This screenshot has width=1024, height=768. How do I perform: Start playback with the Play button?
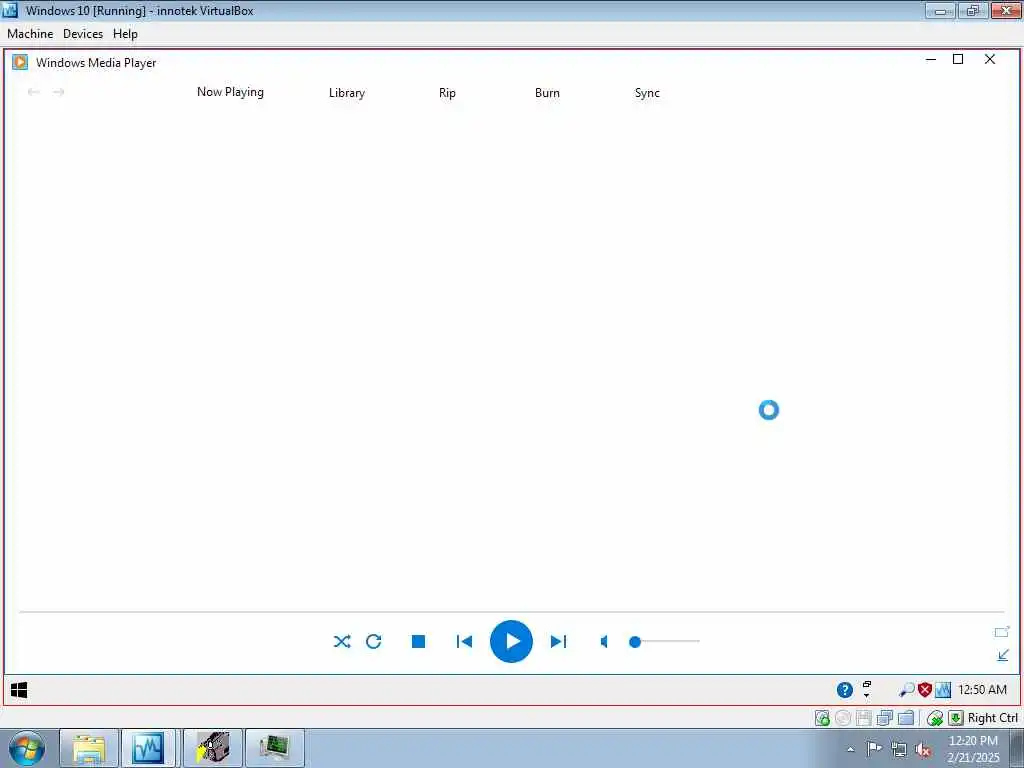coord(511,641)
